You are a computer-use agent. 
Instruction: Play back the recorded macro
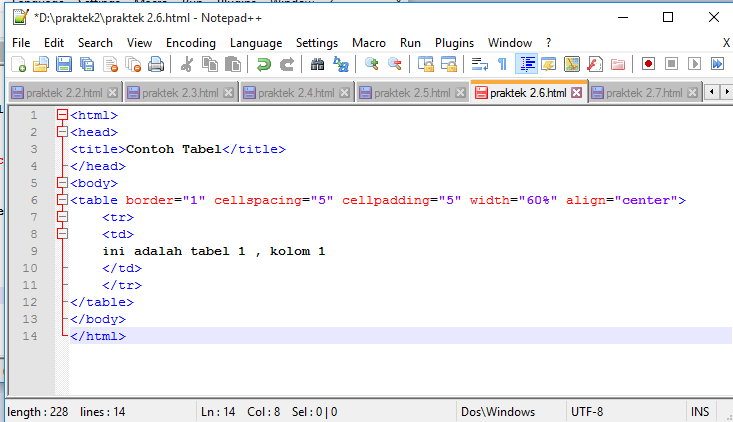(x=695, y=64)
